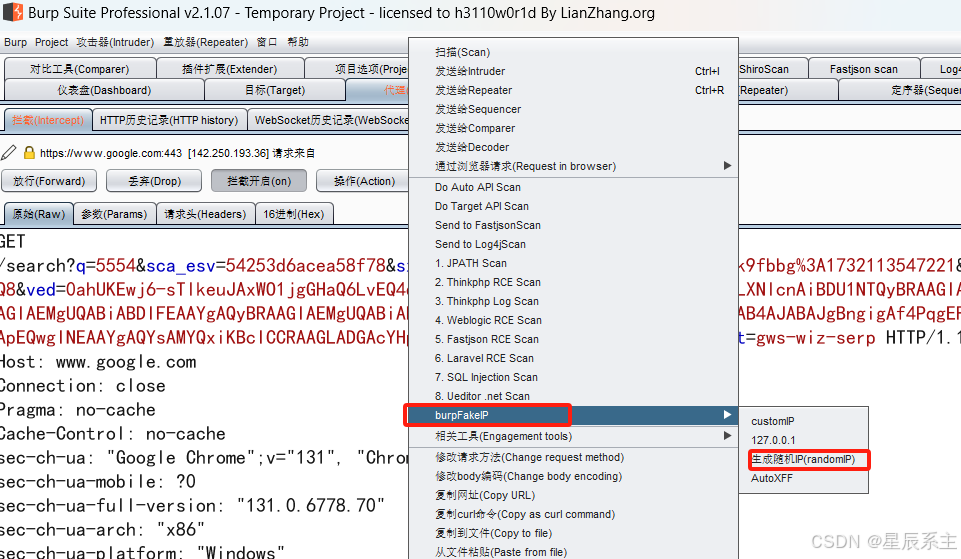Choose 扫描(Scan) in the context menu
Viewport: 961px width, 559px height.
click(573, 52)
